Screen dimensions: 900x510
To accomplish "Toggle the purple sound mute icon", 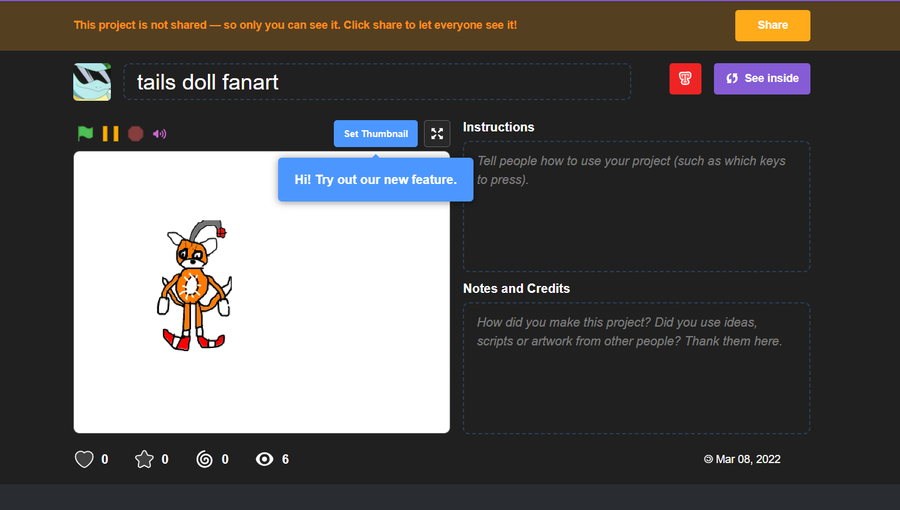I will click(160, 134).
